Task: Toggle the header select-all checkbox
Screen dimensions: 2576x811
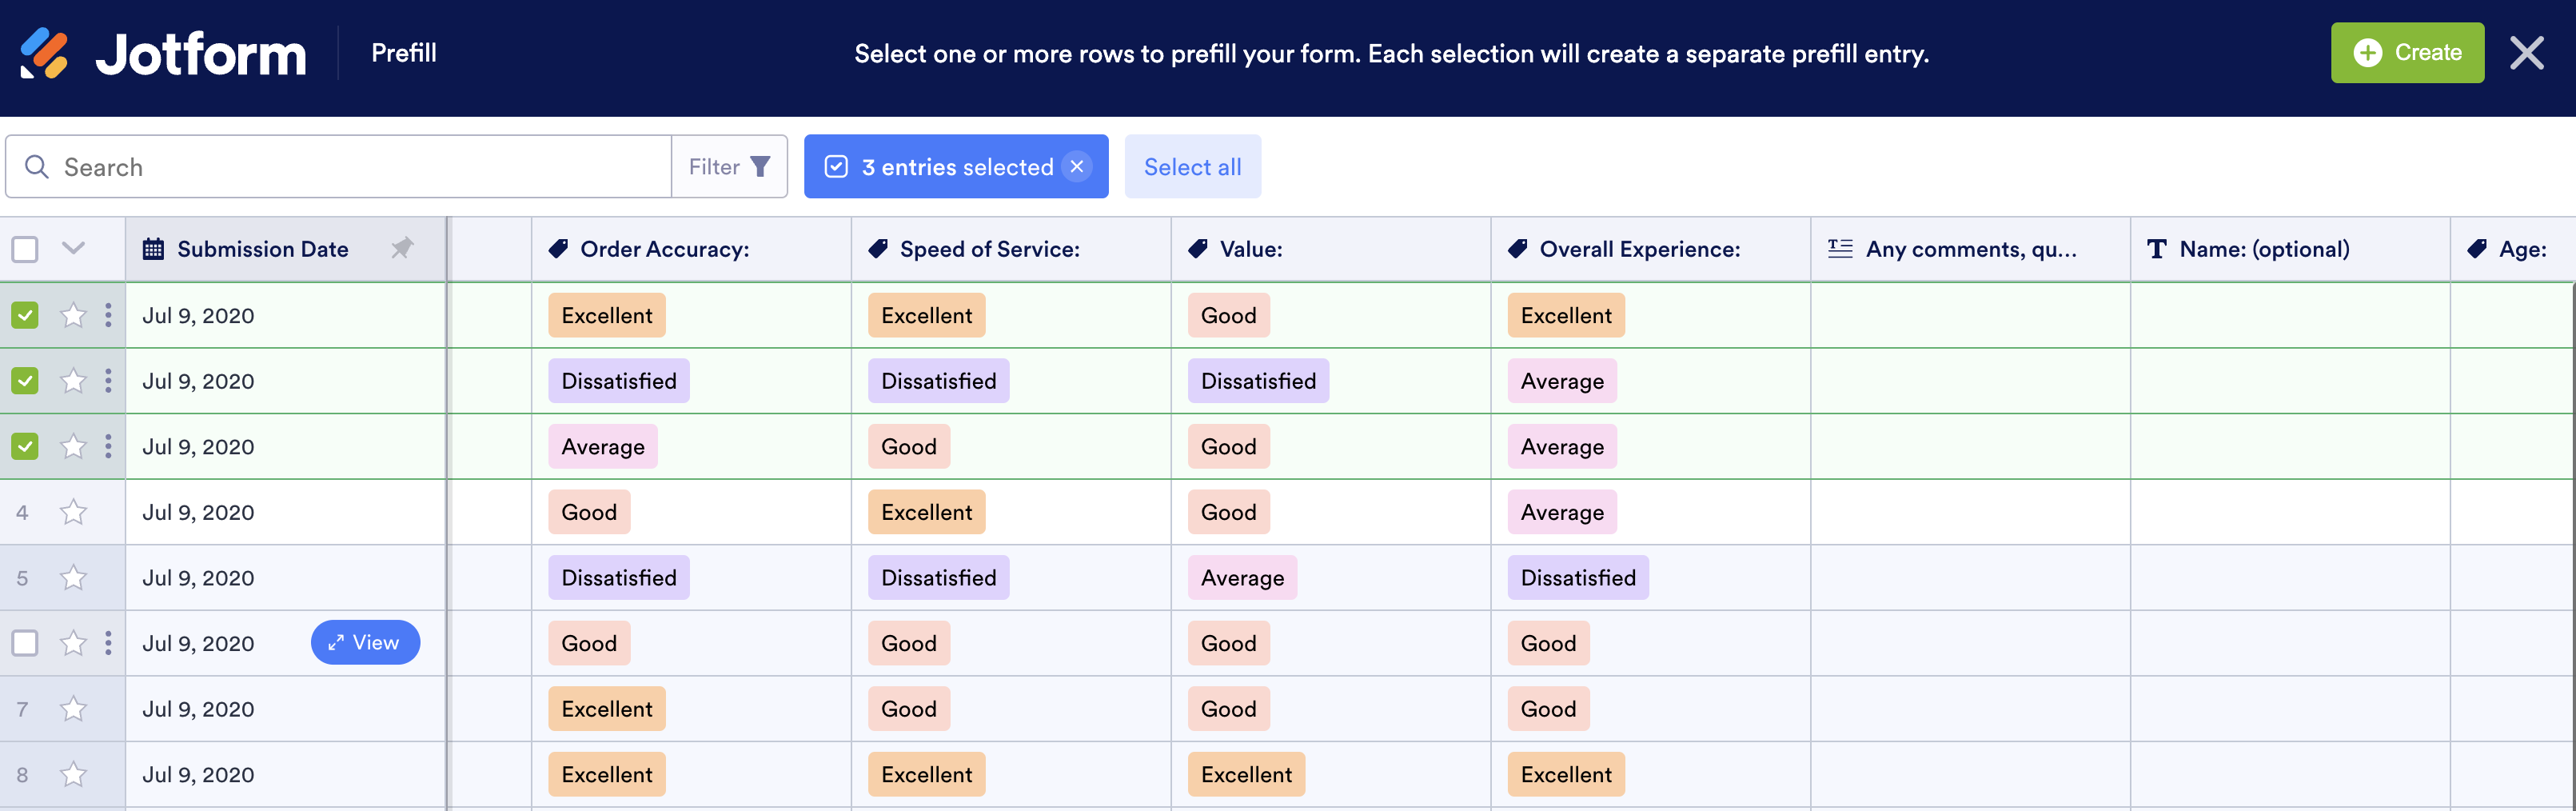Action: pyautogui.click(x=25, y=249)
